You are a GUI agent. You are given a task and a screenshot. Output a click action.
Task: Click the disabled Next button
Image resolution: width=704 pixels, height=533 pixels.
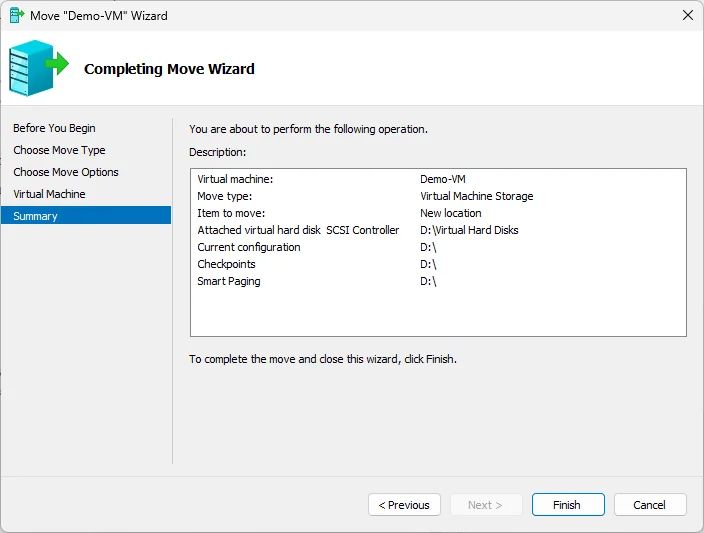pos(486,505)
